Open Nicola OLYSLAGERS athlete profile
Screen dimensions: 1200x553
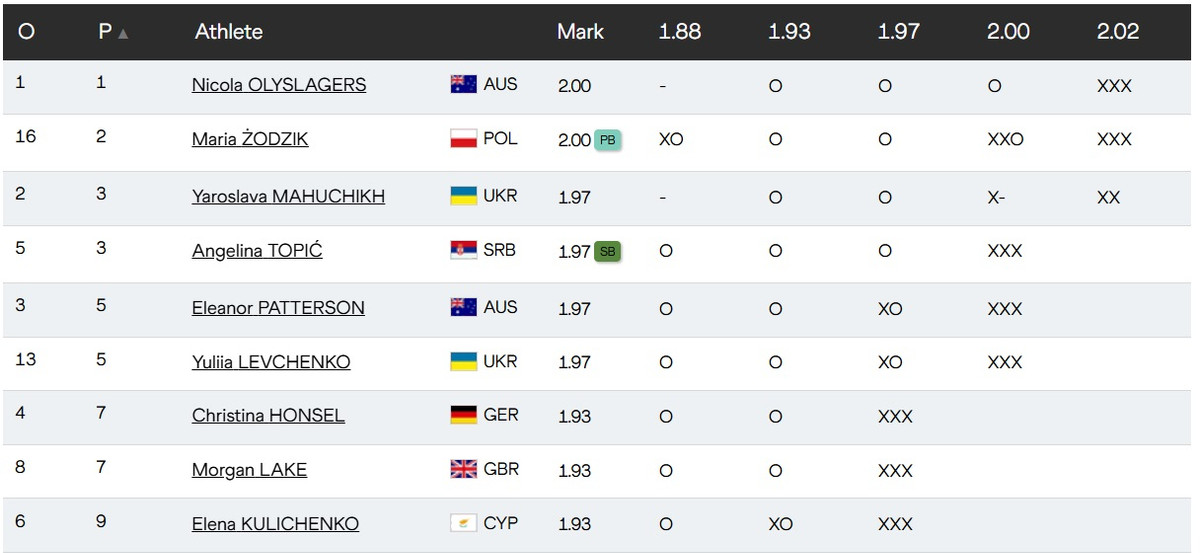(x=279, y=86)
